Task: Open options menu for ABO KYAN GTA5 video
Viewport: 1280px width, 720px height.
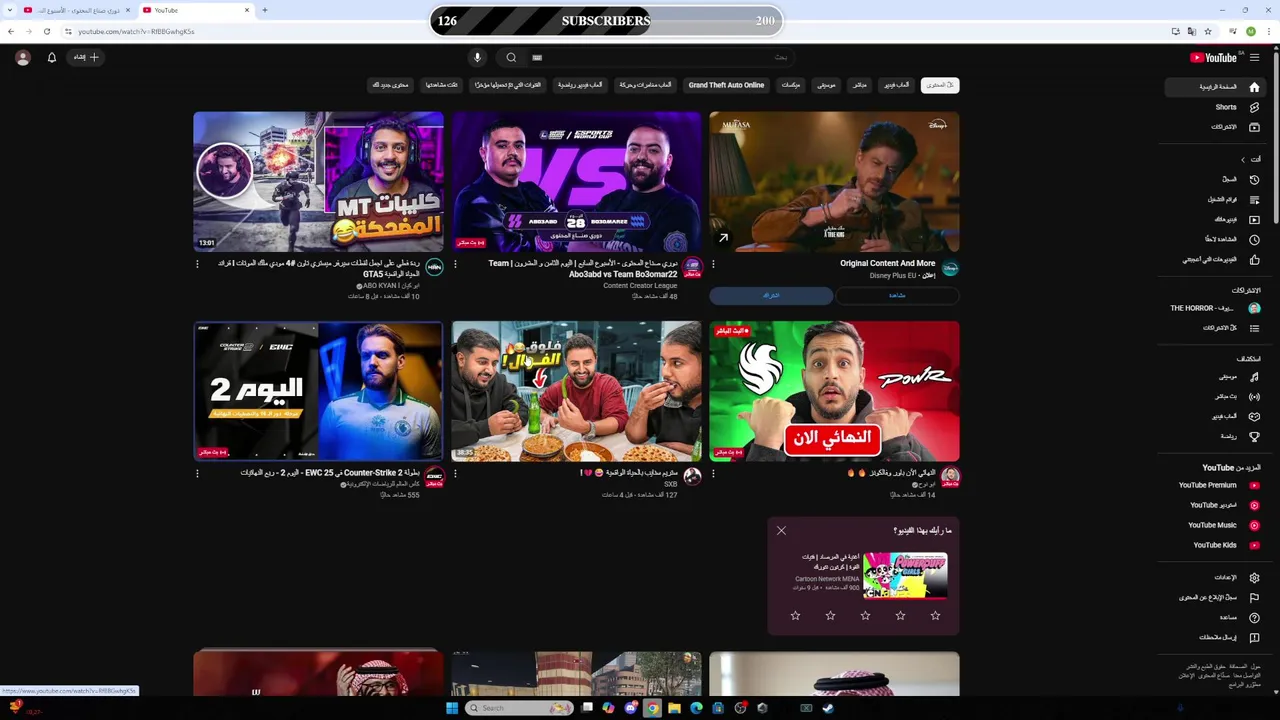Action: pyautogui.click(x=197, y=264)
